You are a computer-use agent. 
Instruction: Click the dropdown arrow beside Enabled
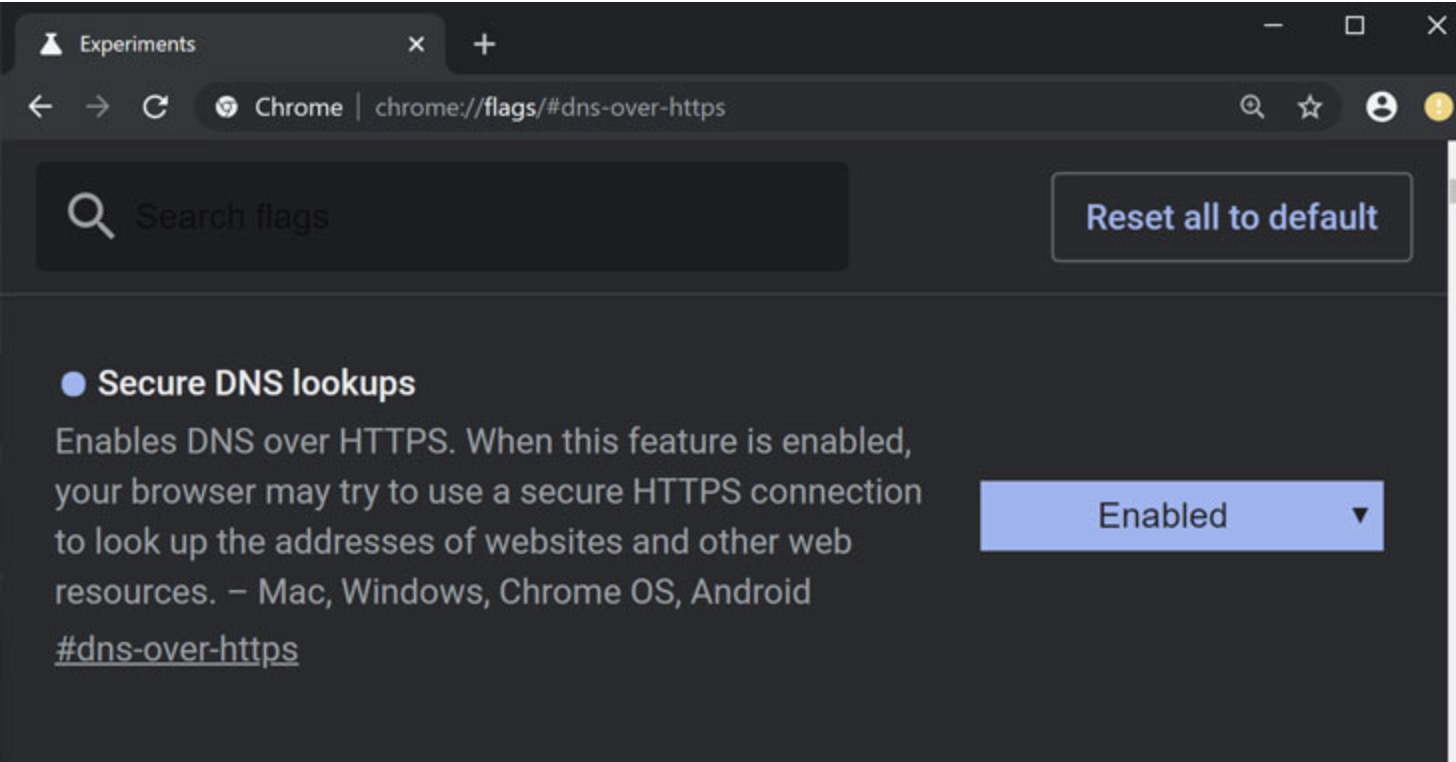(1359, 515)
